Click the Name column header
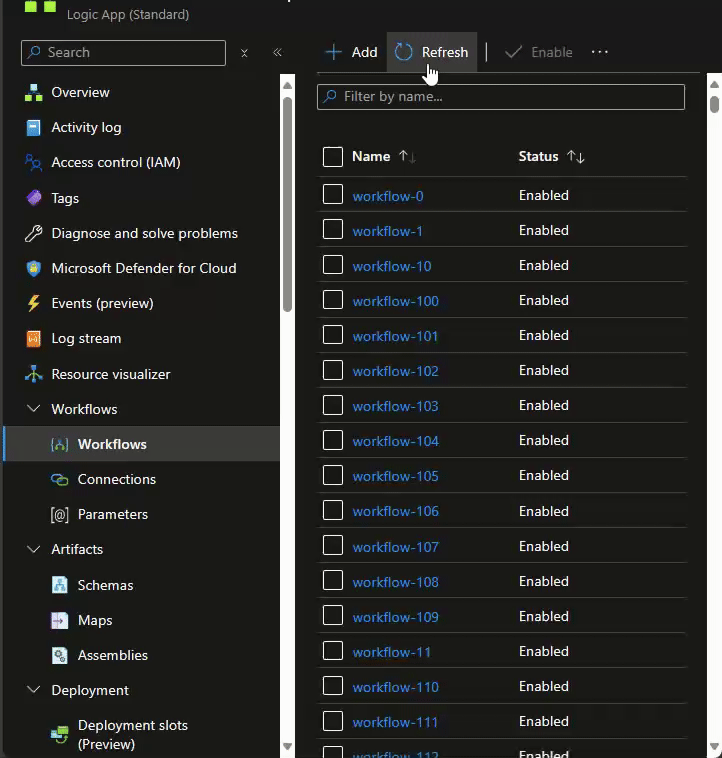Image resolution: width=722 pixels, height=758 pixels. [x=371, y=157]
